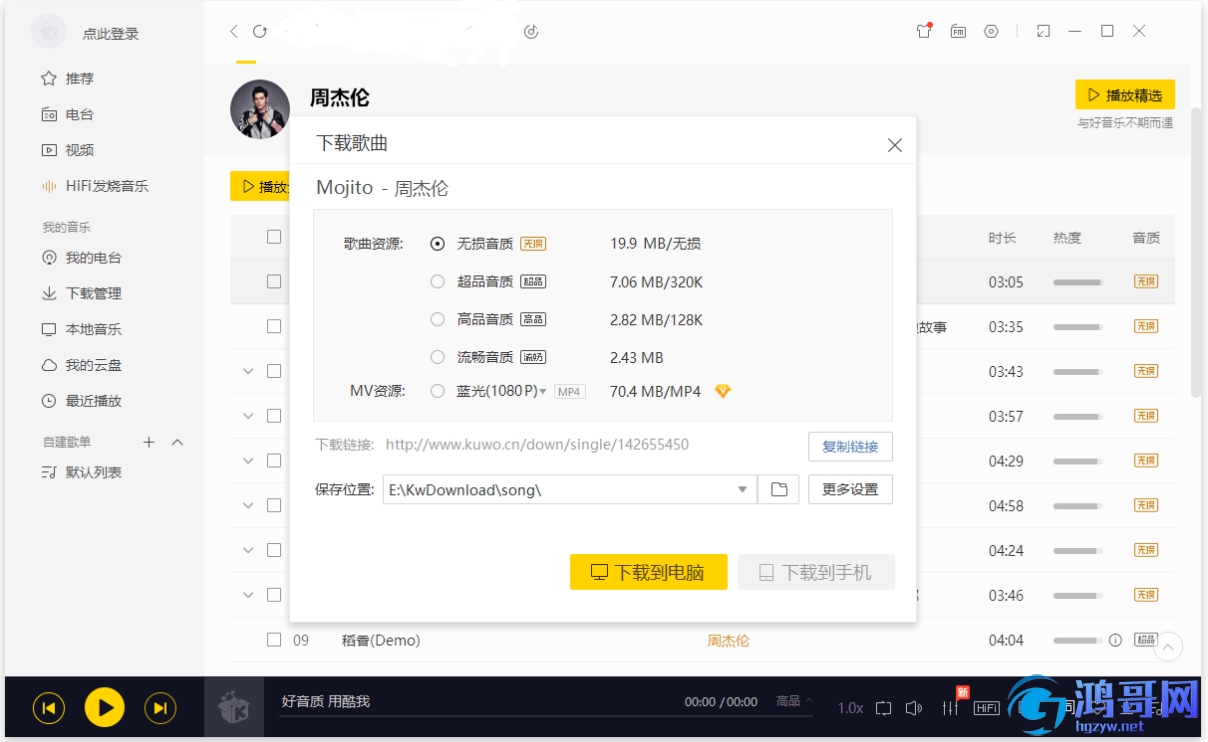1208x742 pixels.
Task: Open the 默认列表 default playlist
Action: 82,472
